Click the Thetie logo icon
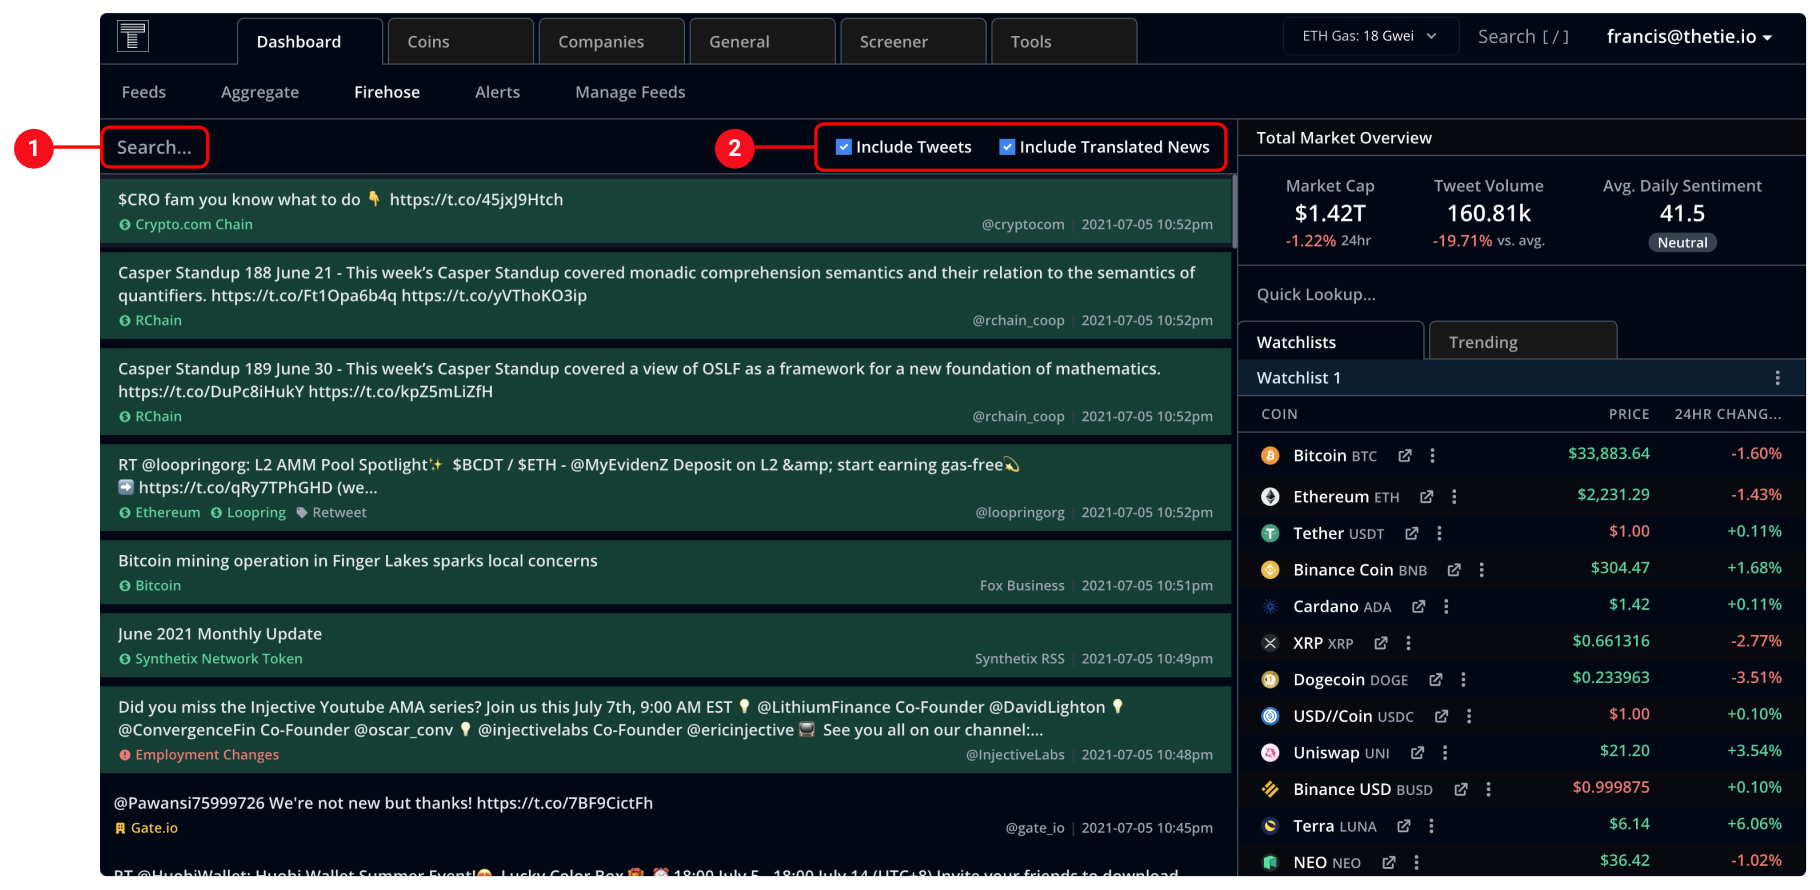The height and width of the screenshot is (890, 1820). (x=132, y=37)
